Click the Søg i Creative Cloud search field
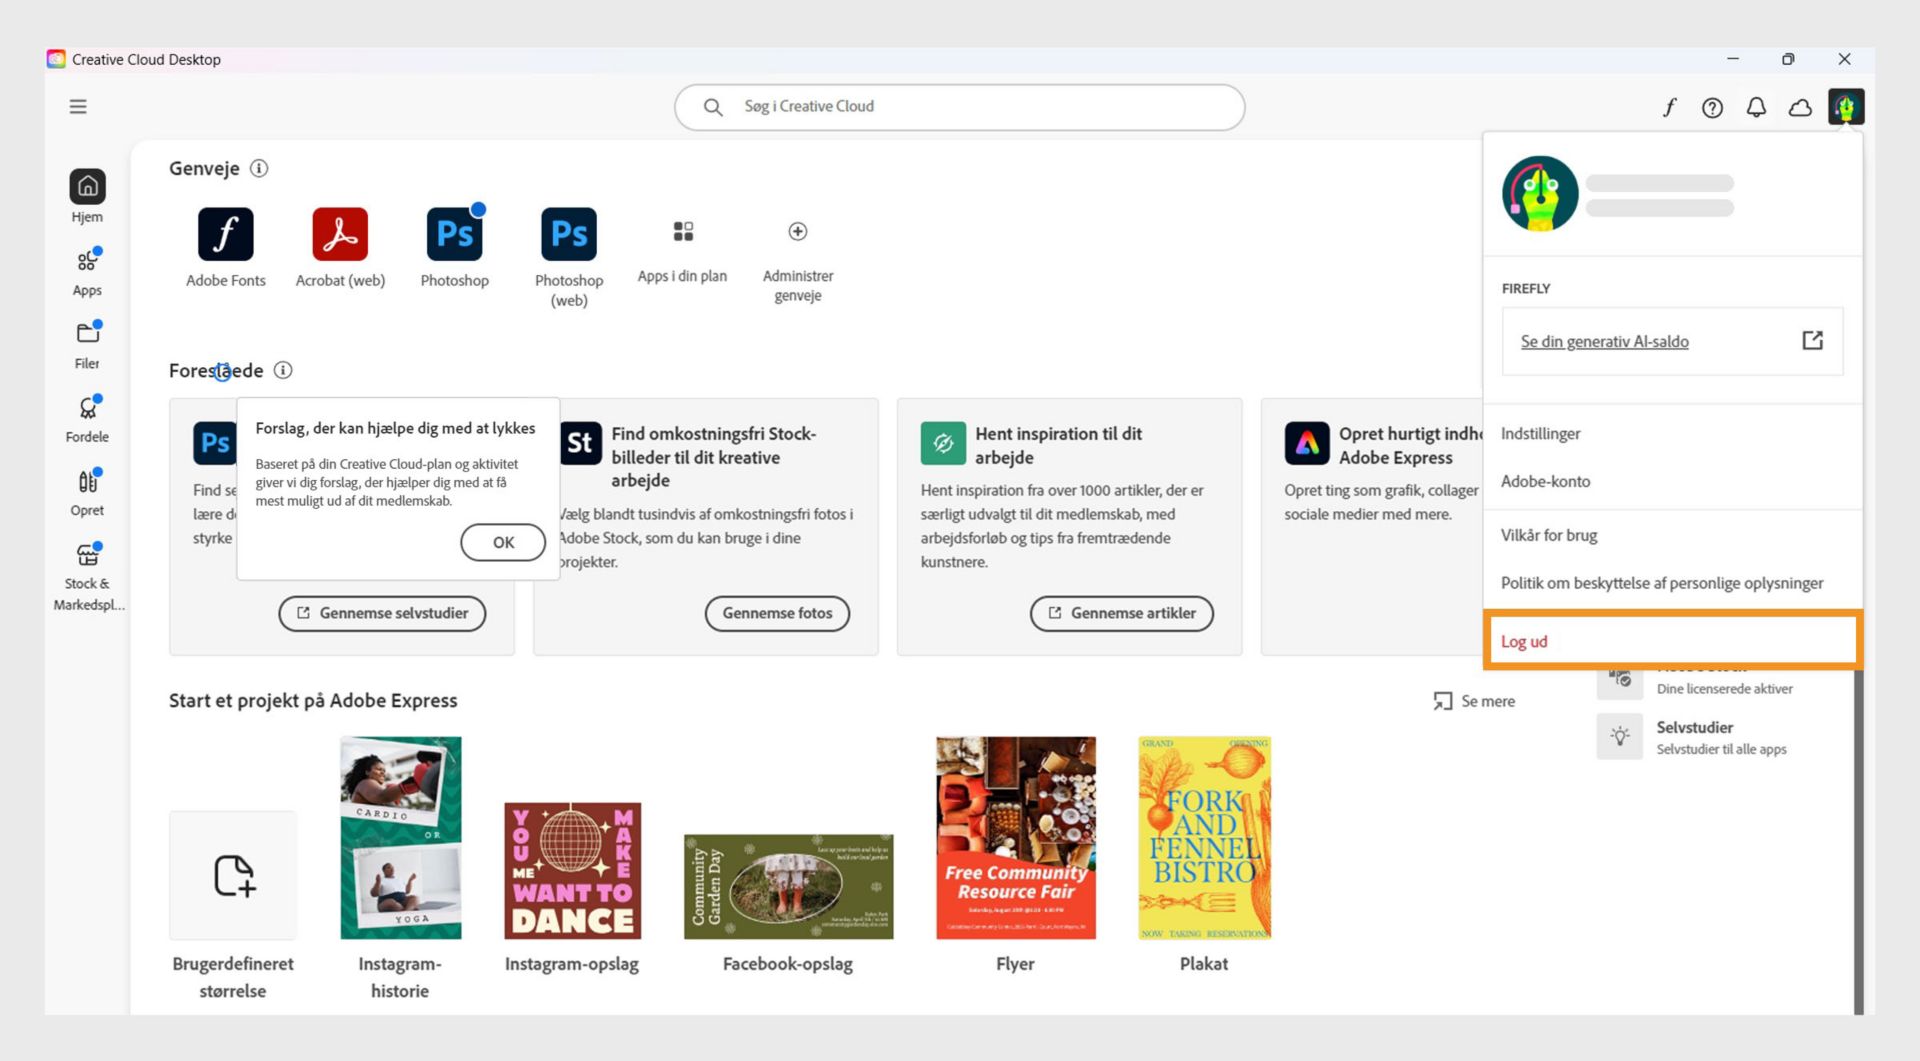The image size is (1920, 1061). pyautogui.click(x=960, y=106)
